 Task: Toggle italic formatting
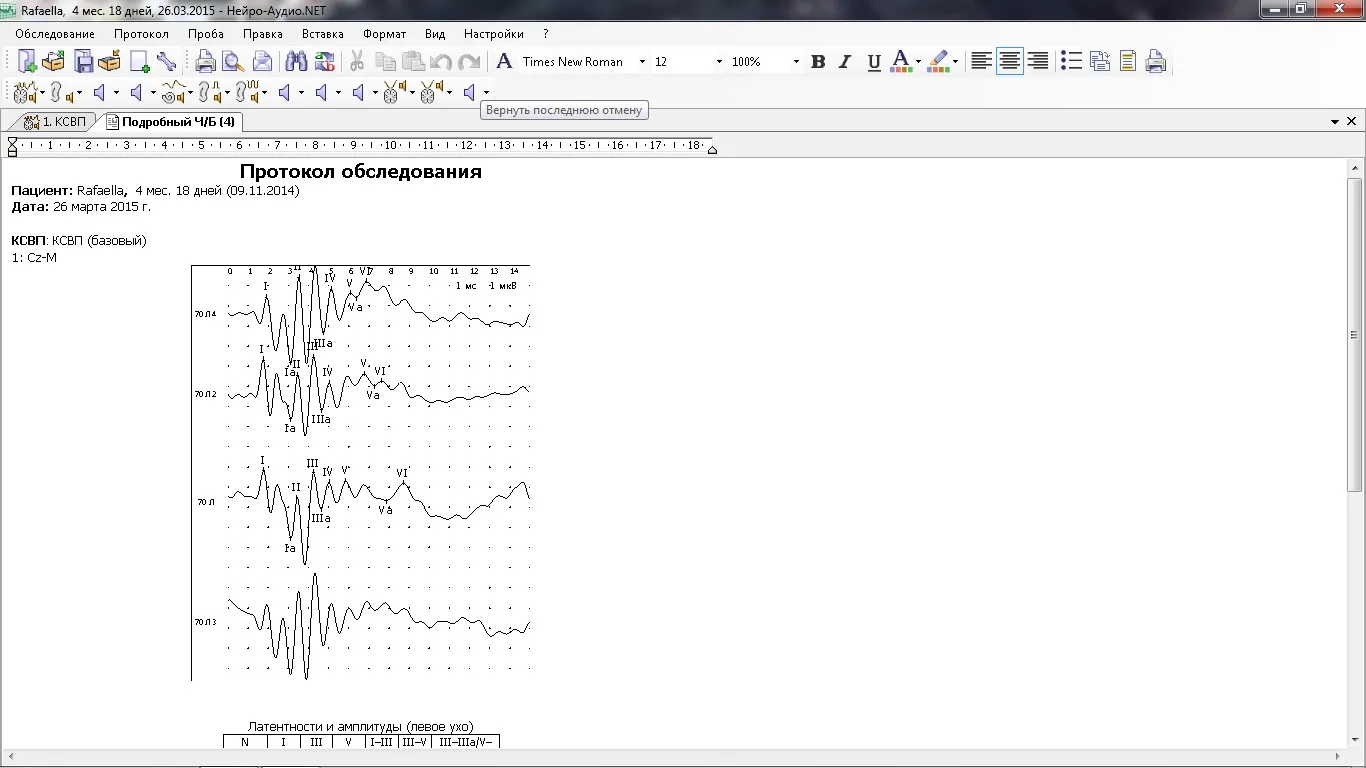(x=845, y=62)
